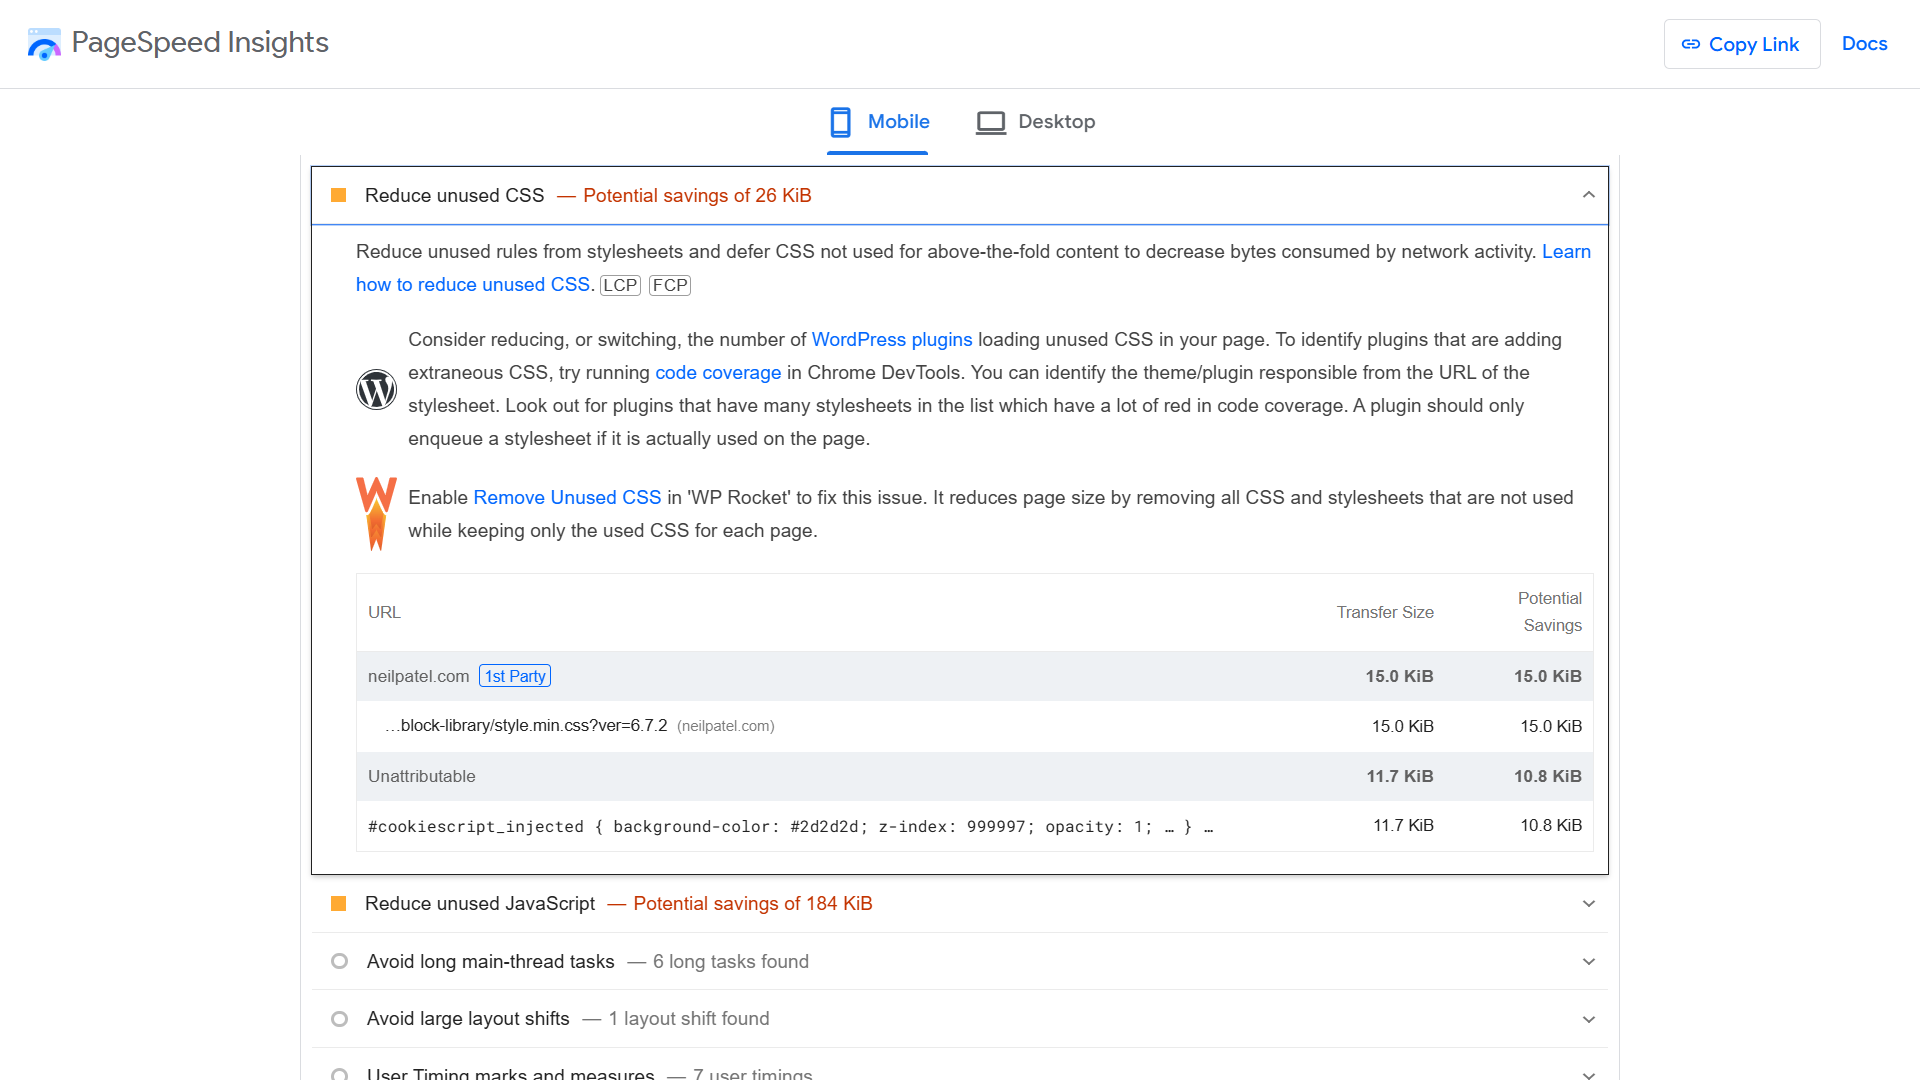The height and width of the screenshot is (1080, 1920).
Task: Click 'Potential savings of 184 KiB' text
Action: pos(753,904)
